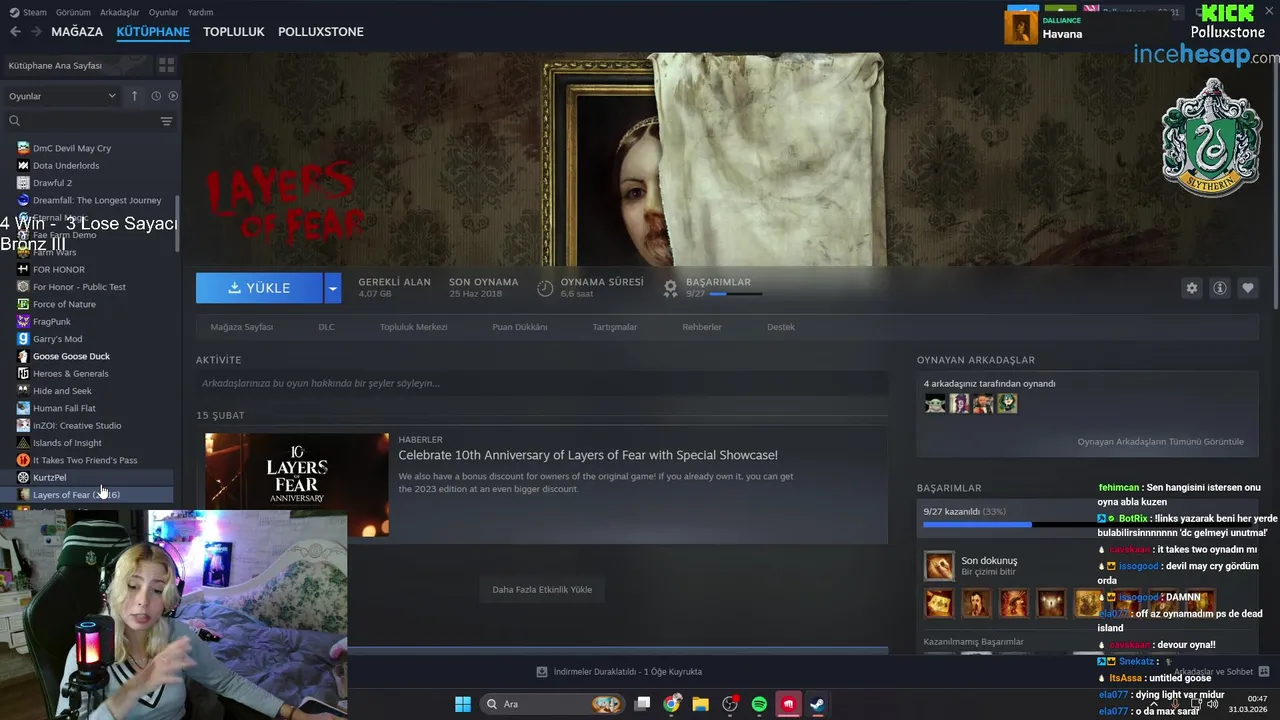The height and width of the screenshot is (720, 1280).
Task: Open the Yardım menu
Action: pos(200,12)
